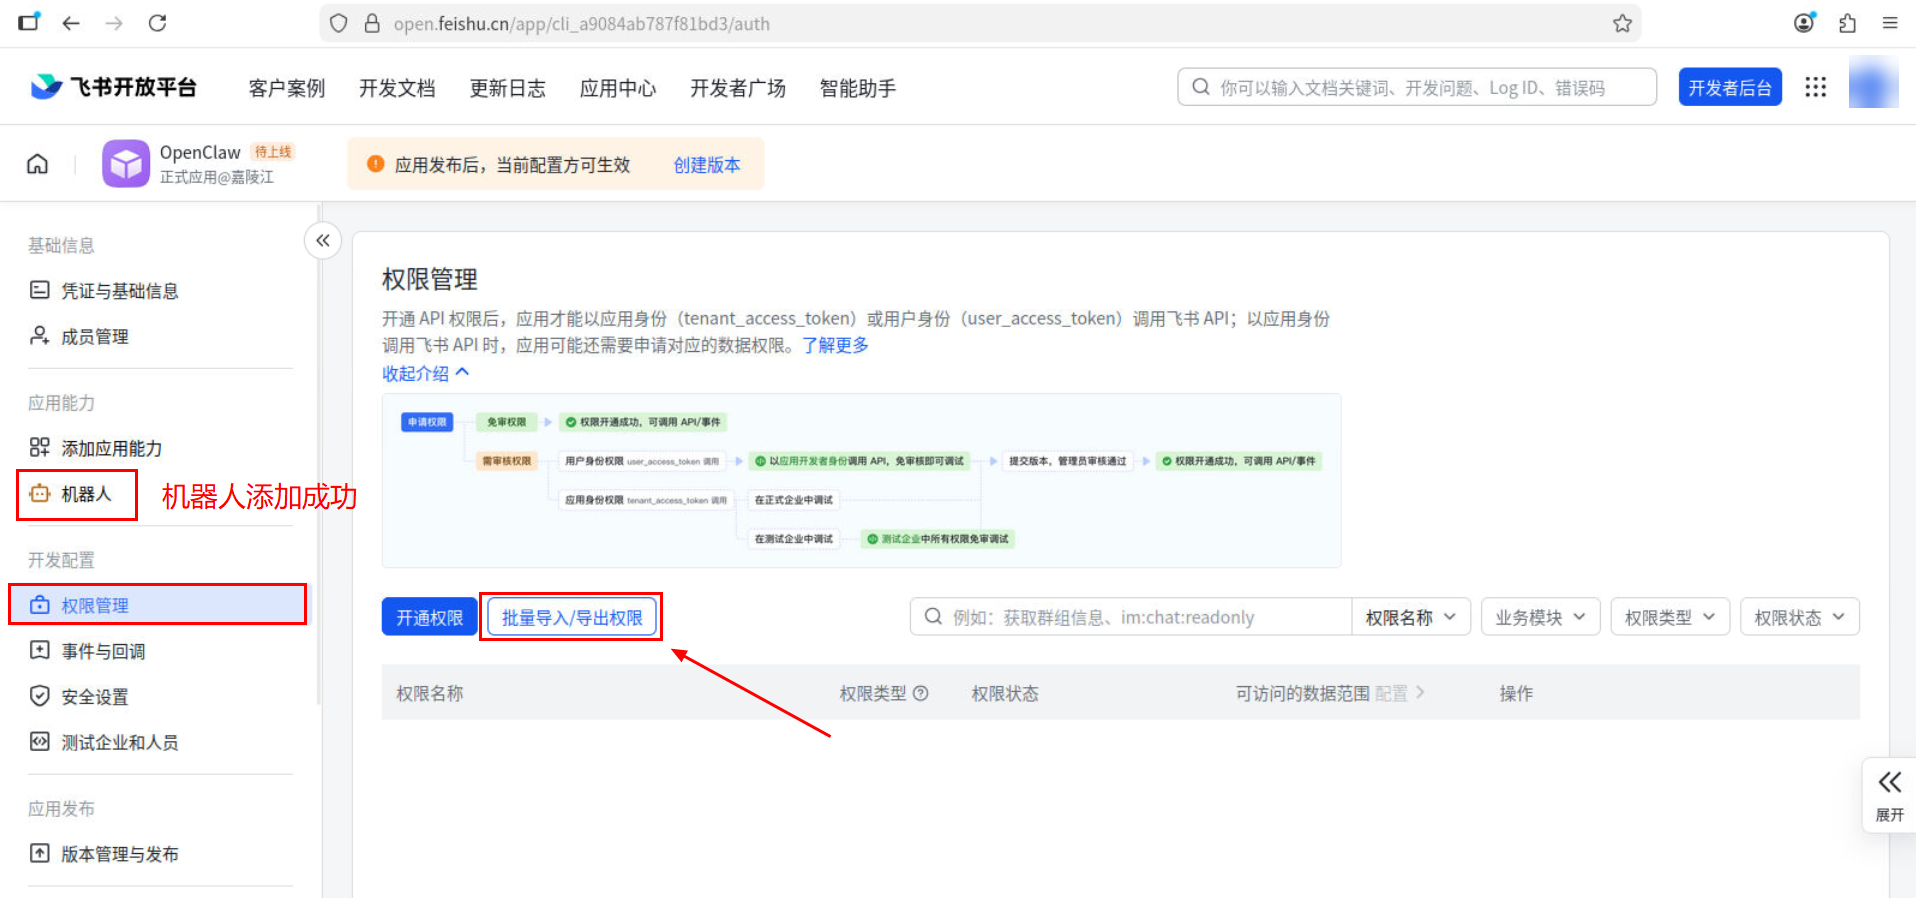Click the shield tracking protection icon
The width and height of the screenshot is (1916, 898).
[x=339, y=23]
